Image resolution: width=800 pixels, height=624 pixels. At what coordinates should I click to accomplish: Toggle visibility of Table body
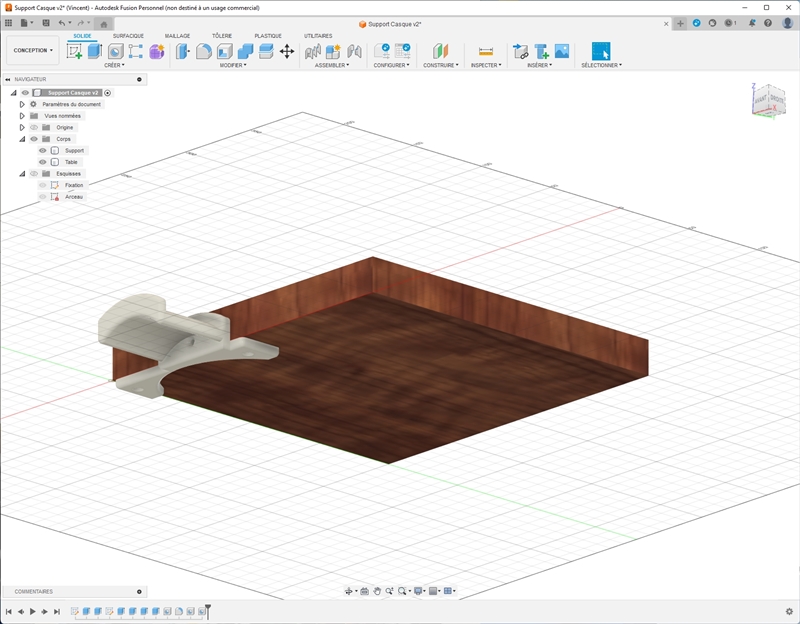coord(43,162)
